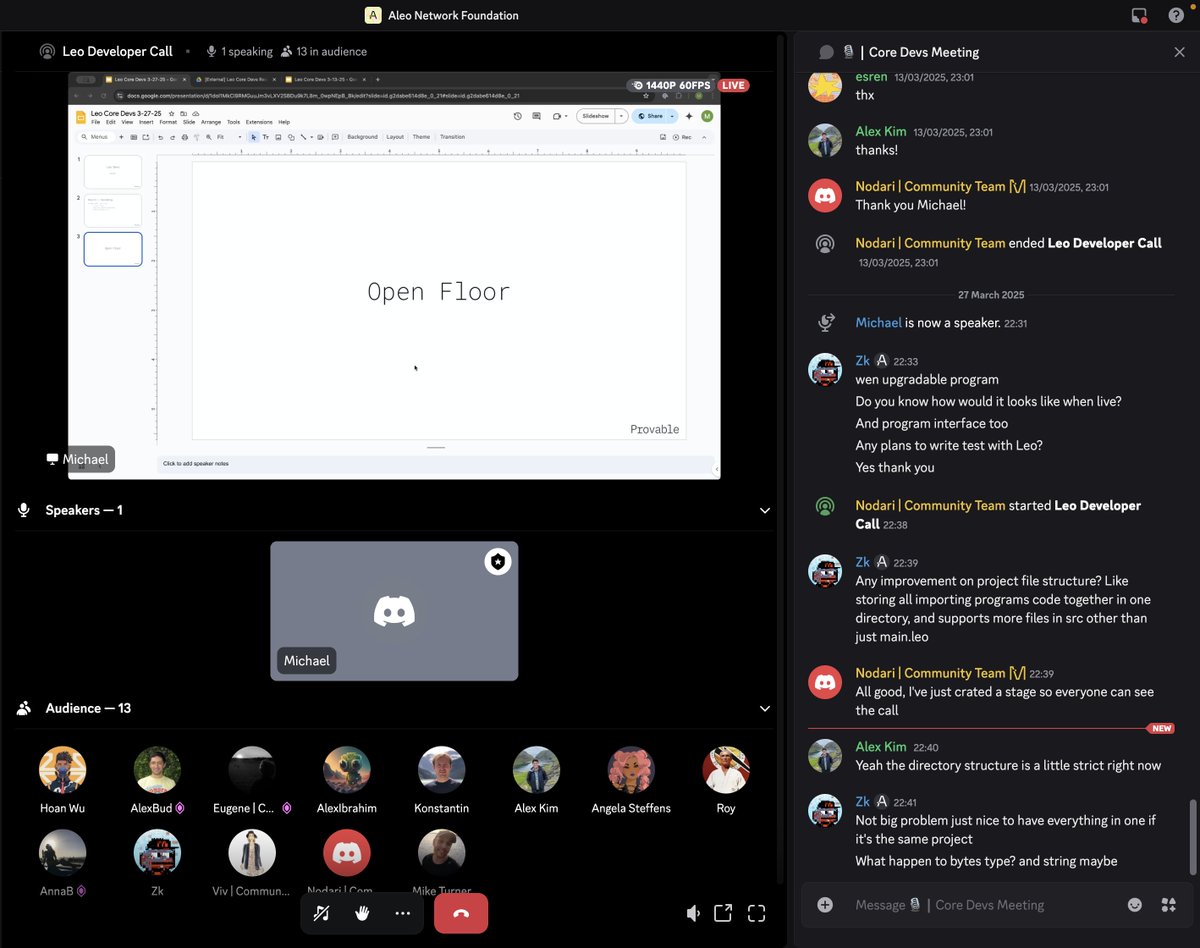
Task: Click AlexBud's avatar in audience
Action: point(157,770)
